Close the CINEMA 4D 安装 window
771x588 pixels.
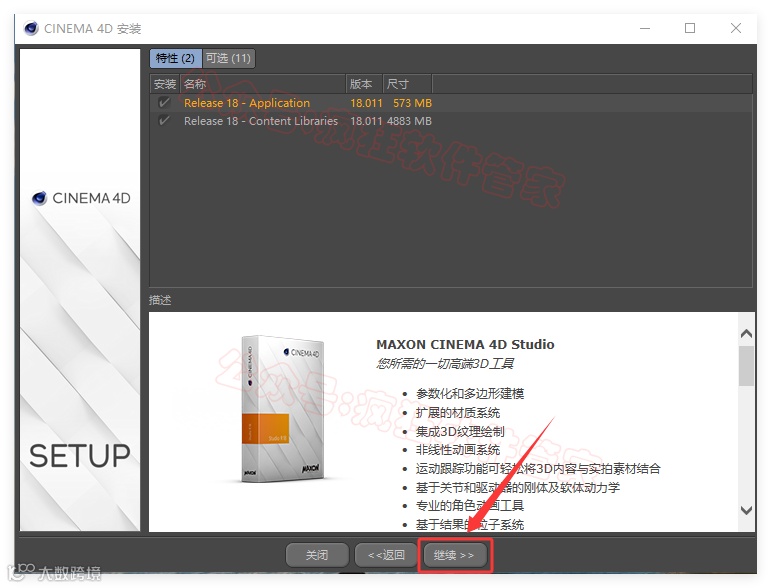tap(736, 29)
